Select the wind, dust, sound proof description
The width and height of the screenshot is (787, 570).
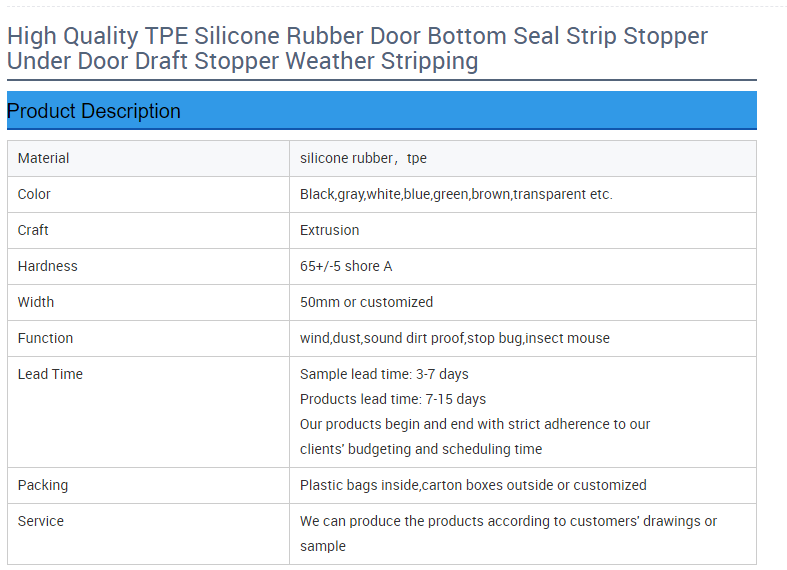pos(454,338)
